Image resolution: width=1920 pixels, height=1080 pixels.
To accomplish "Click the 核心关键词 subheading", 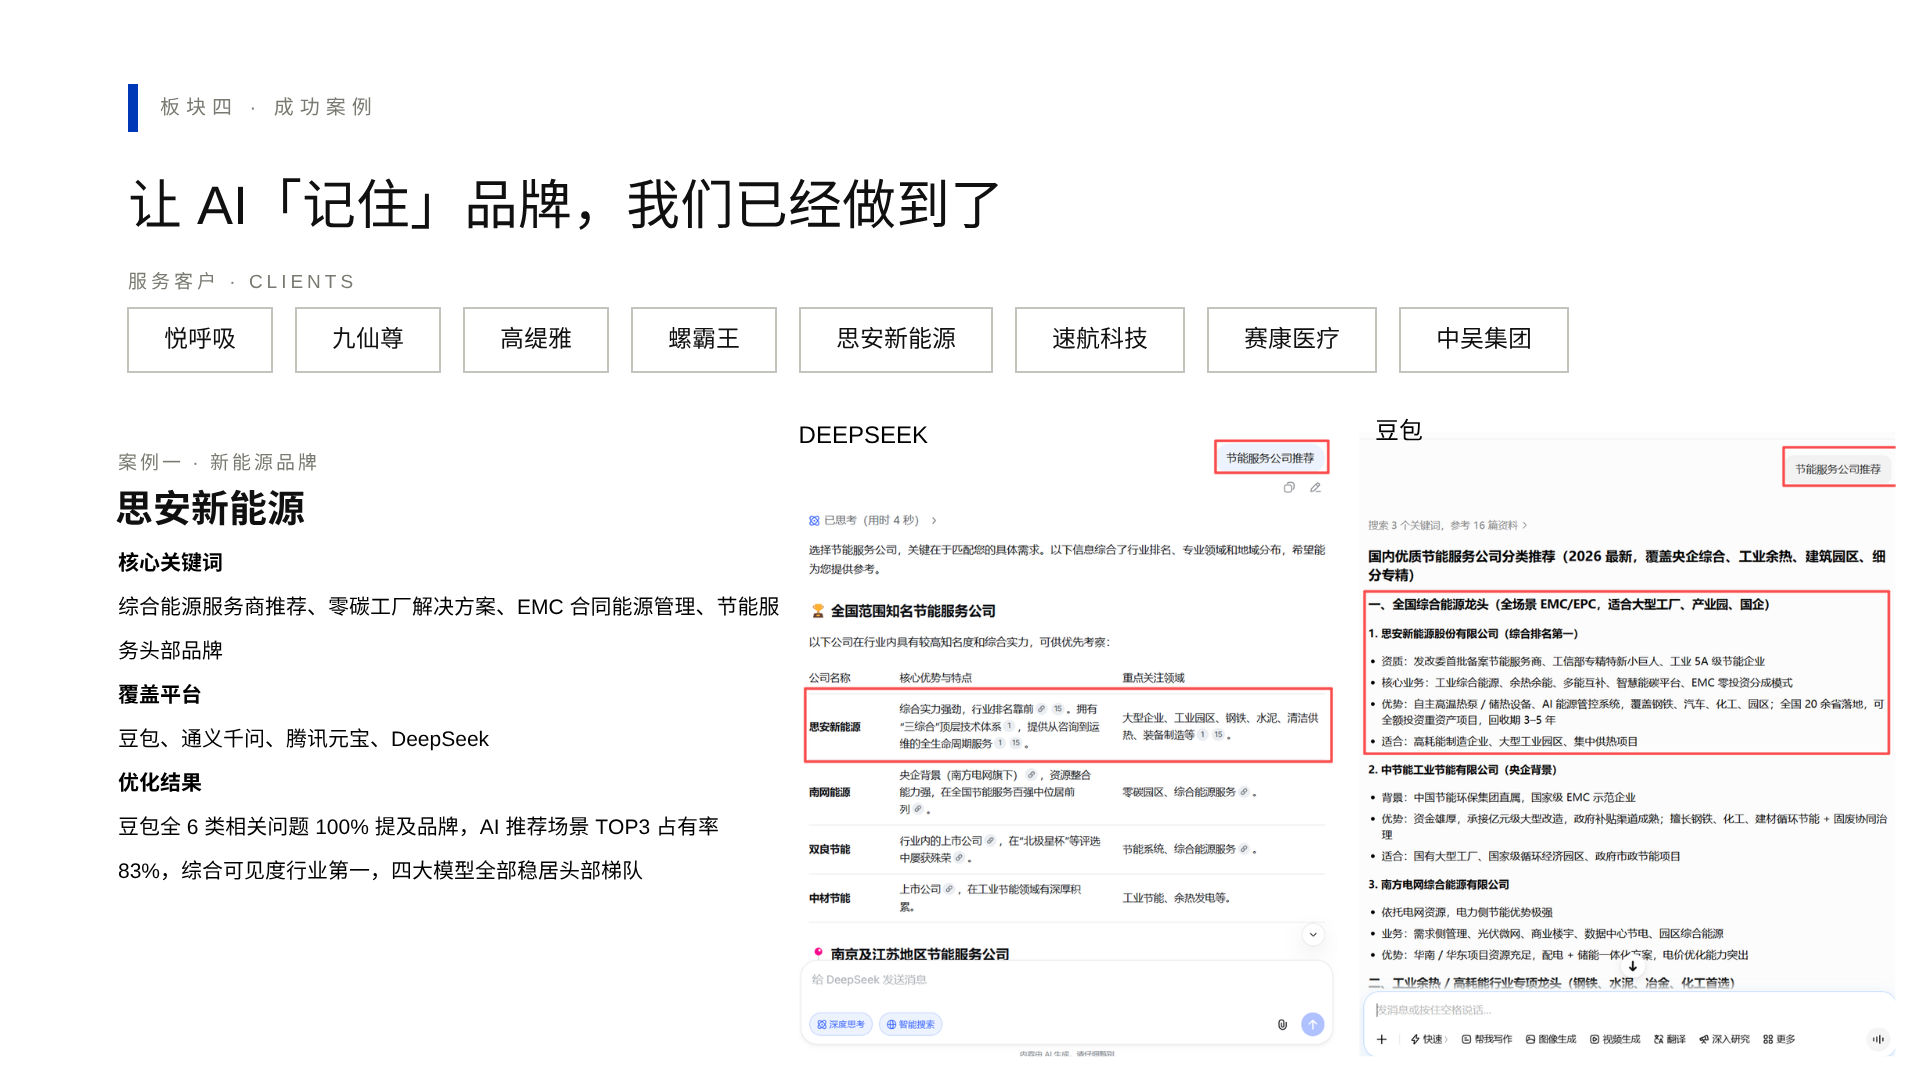I will click(171, 563).
